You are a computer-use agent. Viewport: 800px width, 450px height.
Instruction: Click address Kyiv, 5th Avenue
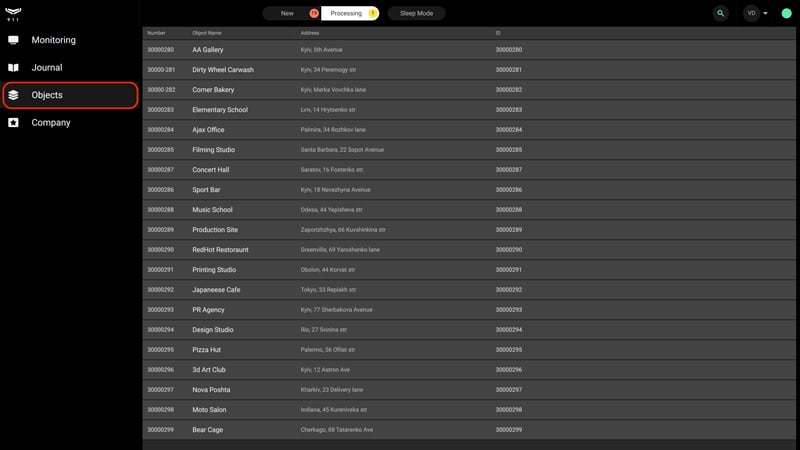pos(321,49)
